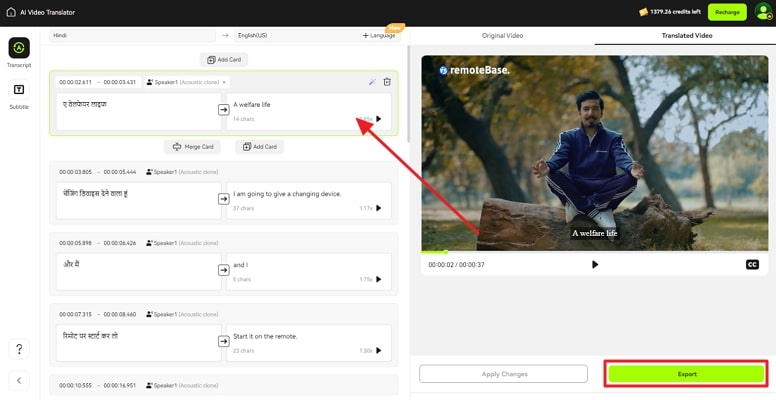Add a new target Language

379,36
